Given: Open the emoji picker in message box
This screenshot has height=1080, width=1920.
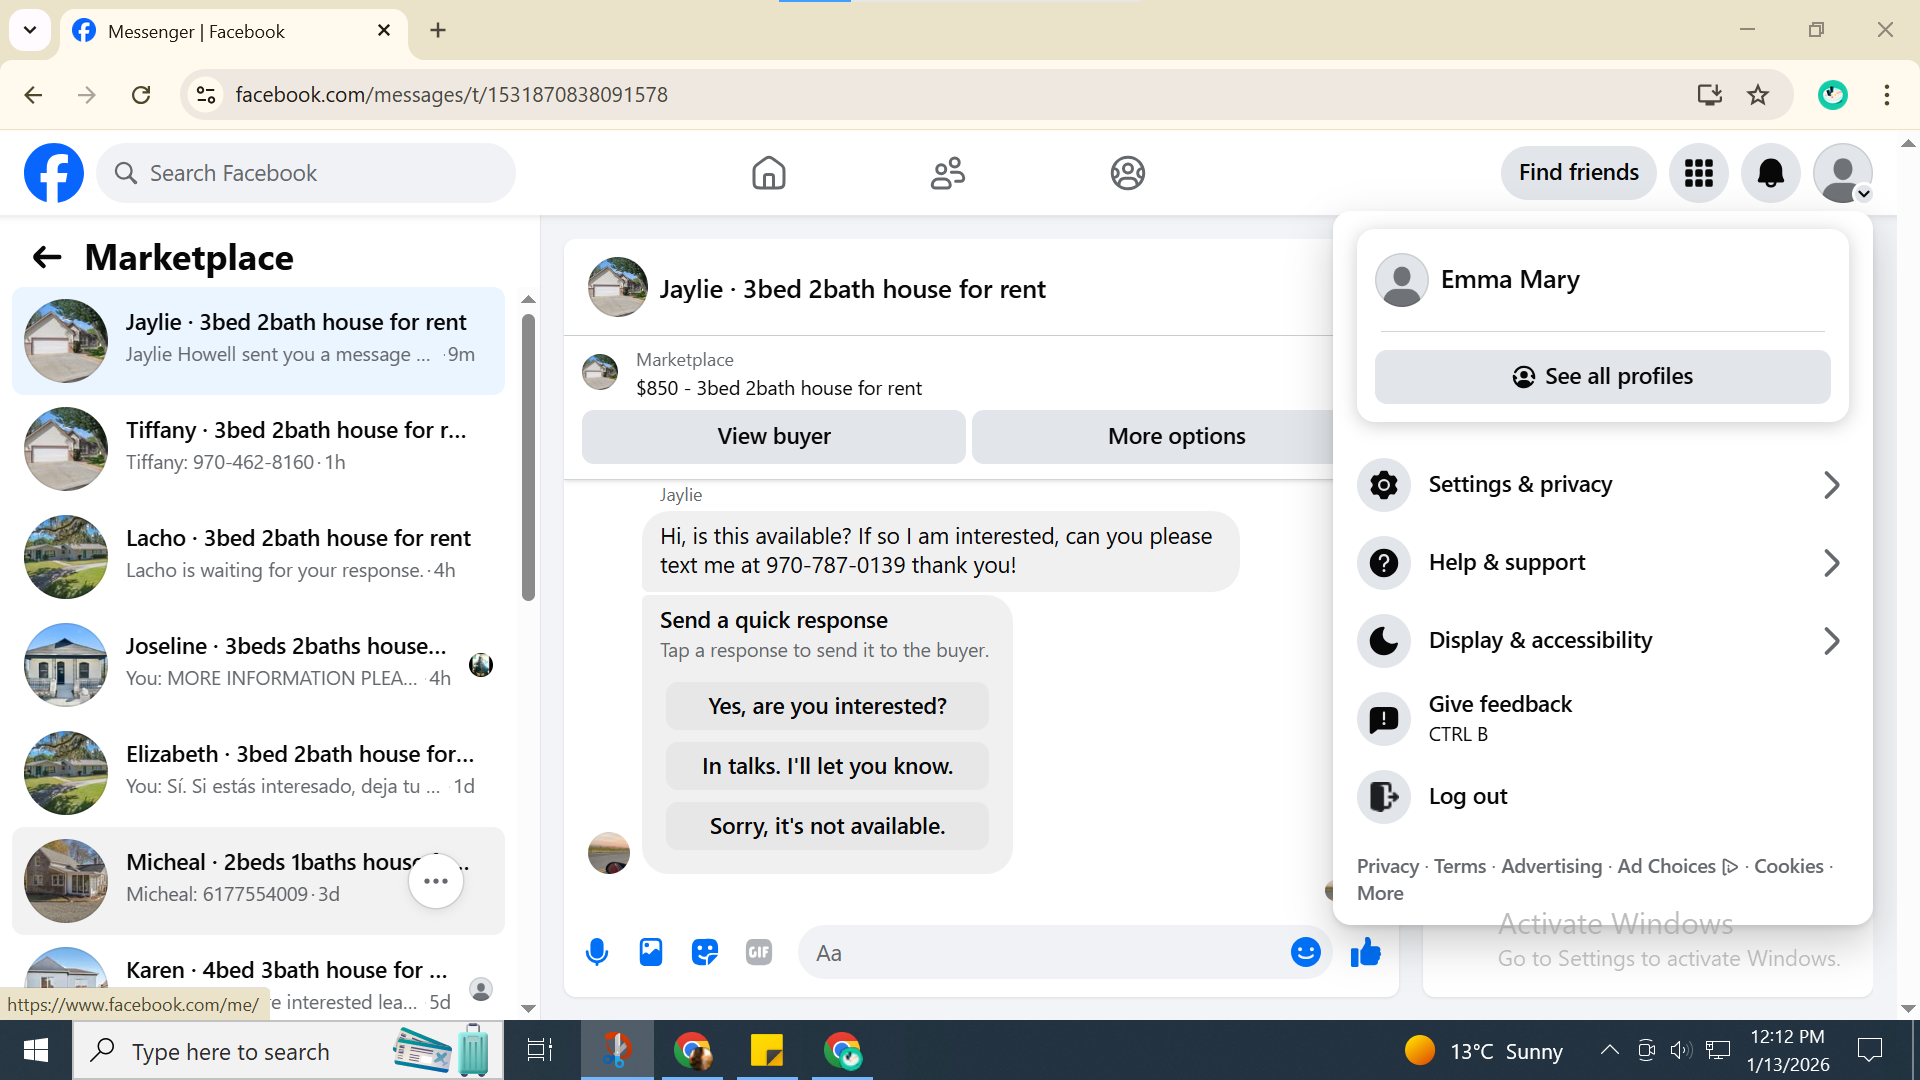Looking at the screenshot, I should coord(1305,952).
